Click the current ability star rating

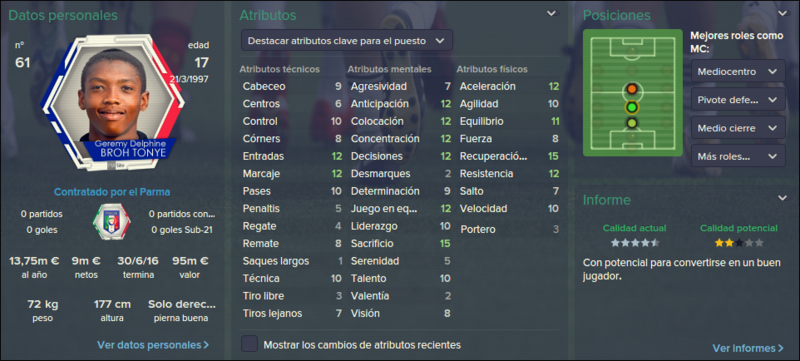tap(635, 243)
